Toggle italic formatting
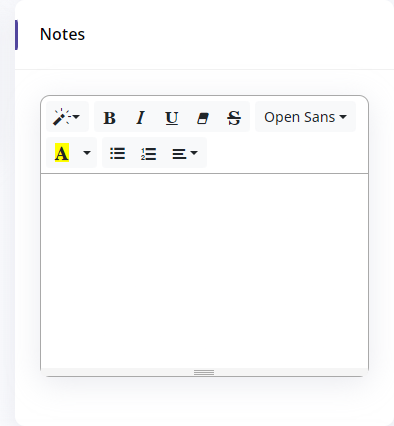Screen dimensions: 394x426 (x=140, y=117)
